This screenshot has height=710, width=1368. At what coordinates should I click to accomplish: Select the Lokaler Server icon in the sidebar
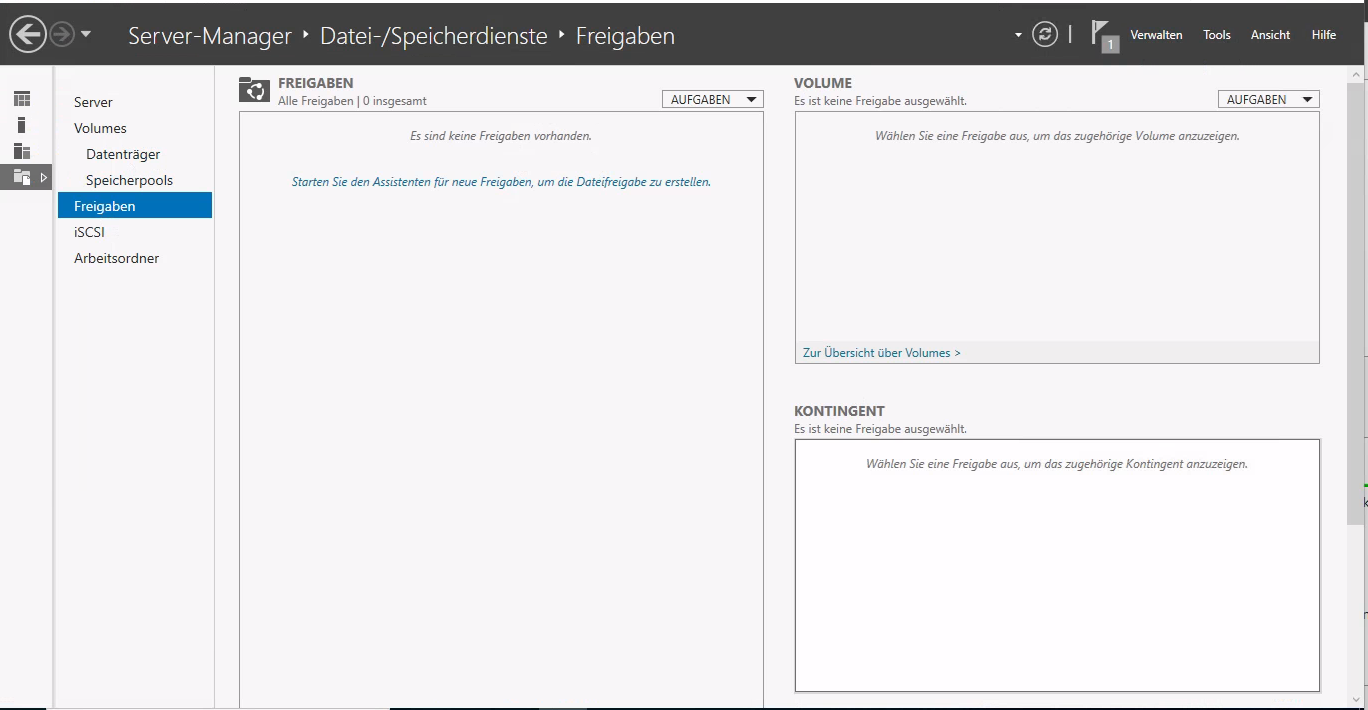click(x=21, y=124)
